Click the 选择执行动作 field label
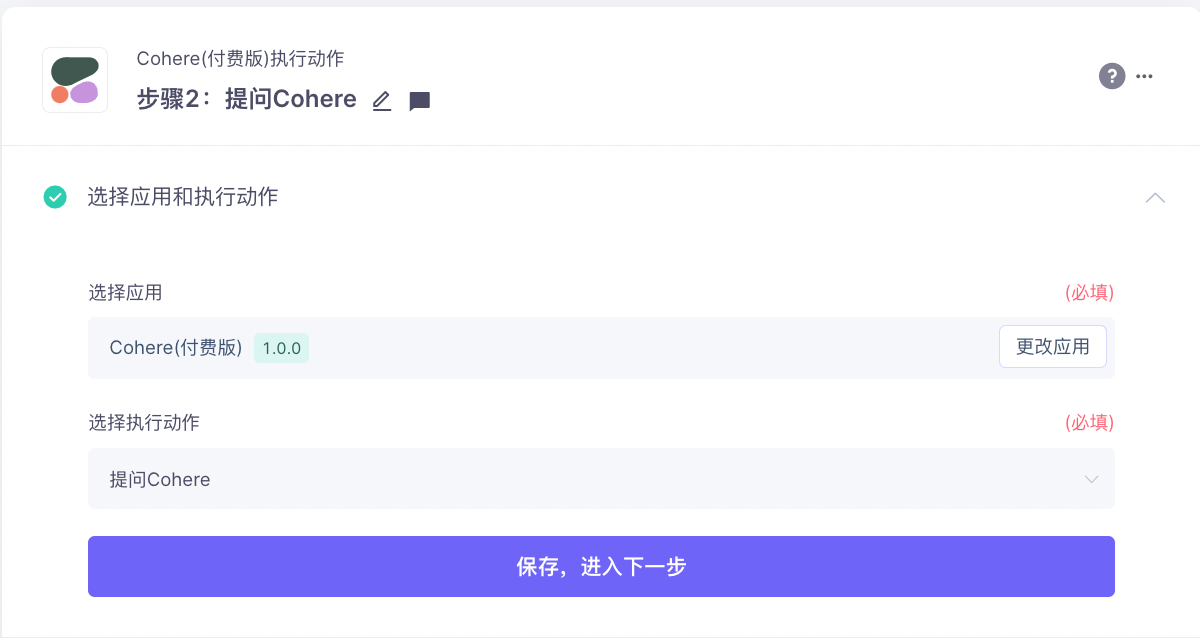Image resolution: width=1200 pixels, height=638 pixels. tap(144, 422)
